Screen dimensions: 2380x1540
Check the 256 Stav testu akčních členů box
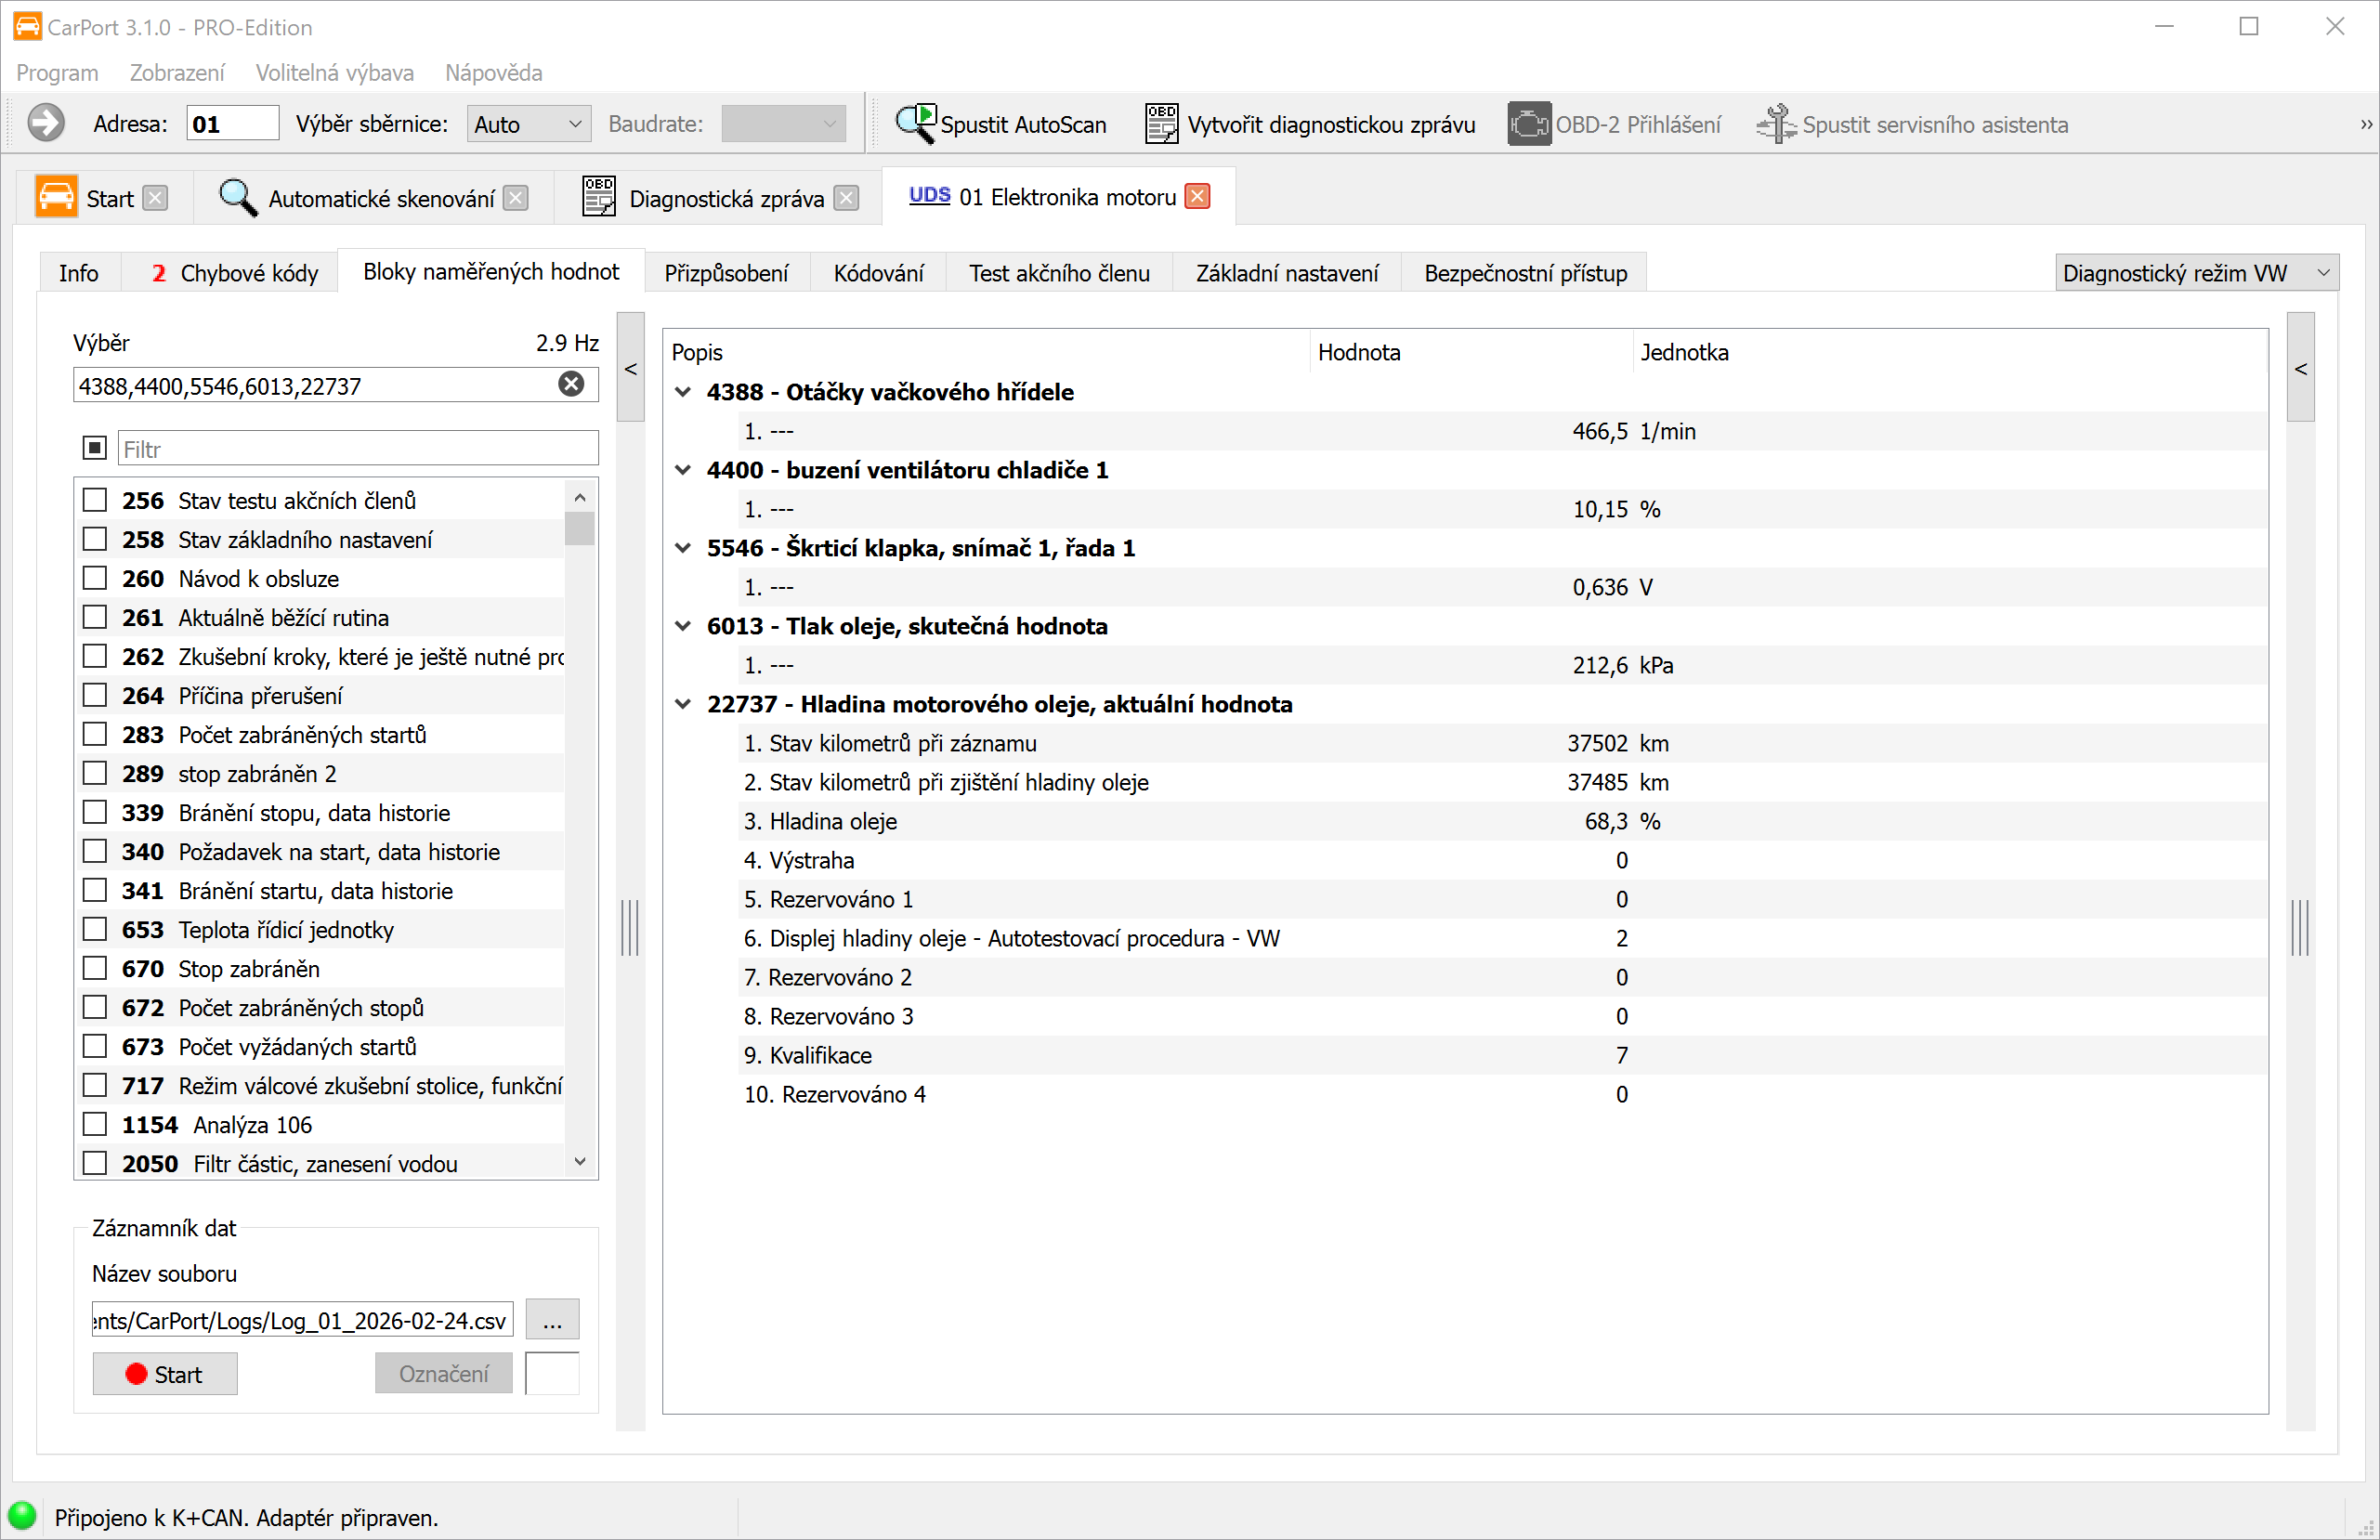(95, 500)
